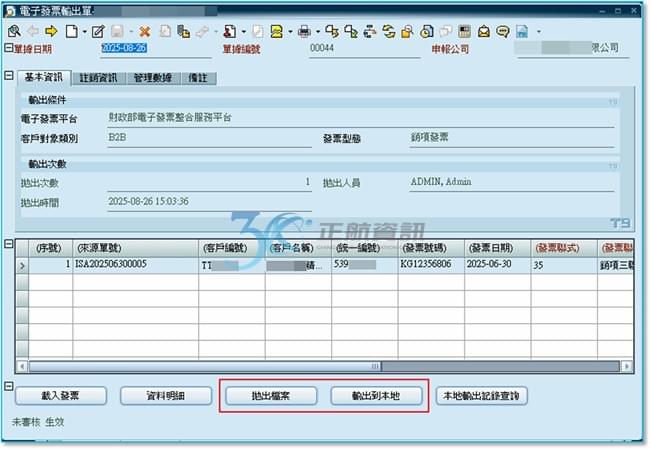Click invoice date cell 2025-06-30

click(x=497, y=265)
